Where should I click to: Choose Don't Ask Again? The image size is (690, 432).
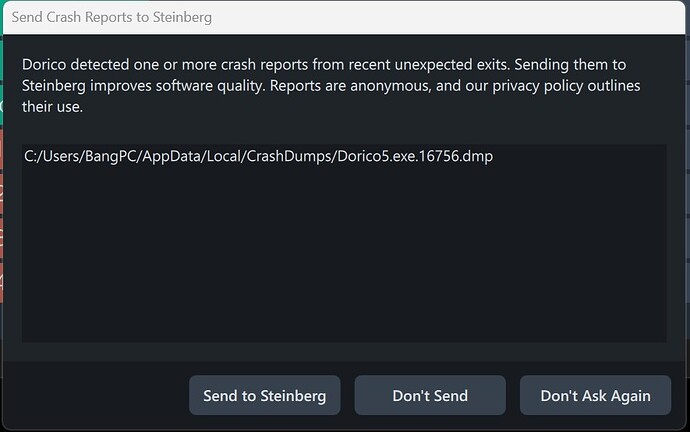(x=595, y=395)
